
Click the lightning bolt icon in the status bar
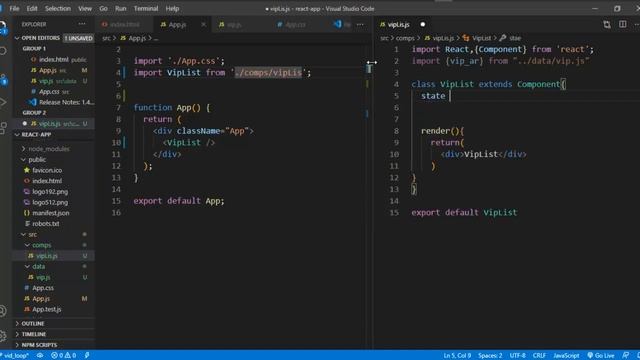tap(87, 356)
